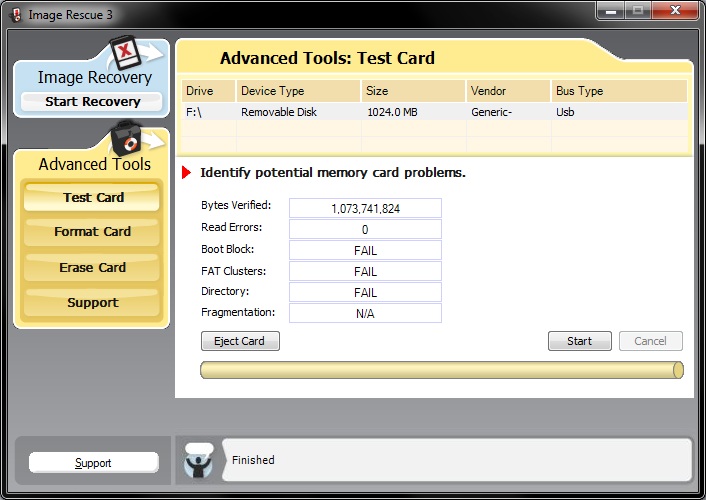Click the Start button to test card

click(x=579, y=341)
